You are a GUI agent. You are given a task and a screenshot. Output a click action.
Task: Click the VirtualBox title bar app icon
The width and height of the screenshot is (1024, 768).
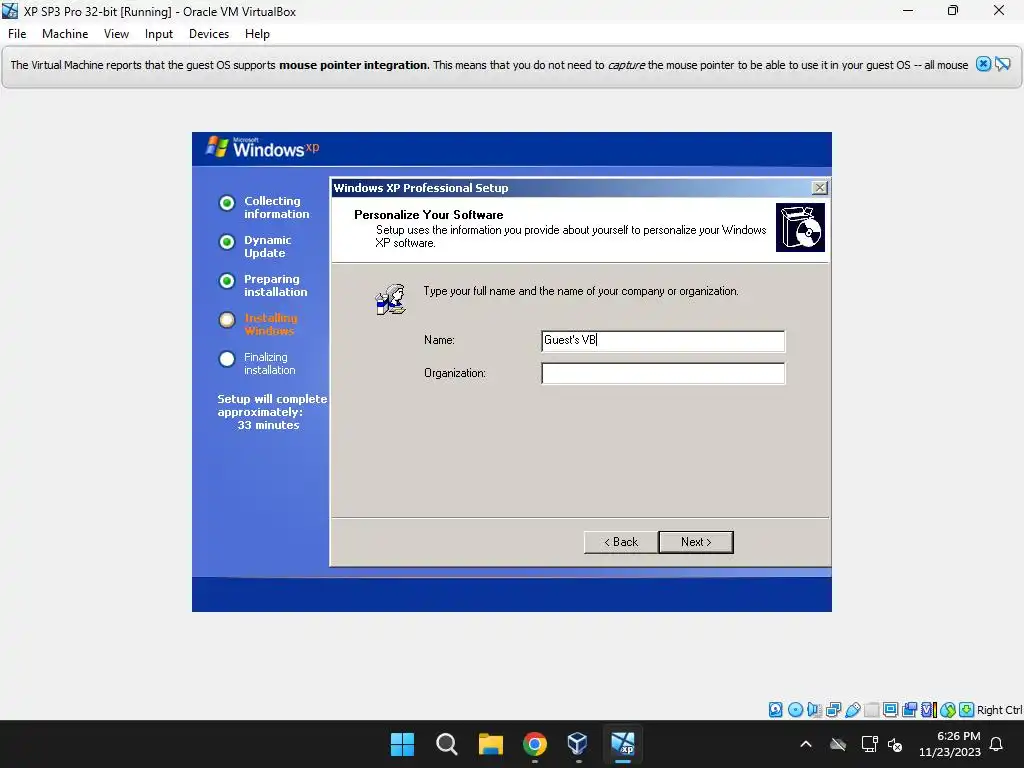click(x=10, y=11)
